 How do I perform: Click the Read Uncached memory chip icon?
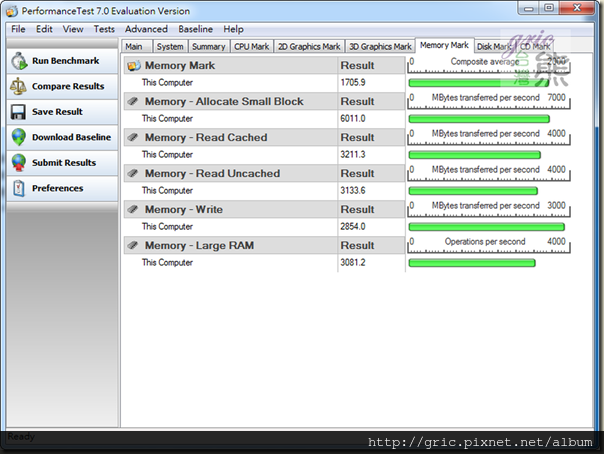pyautogui.click(x=133, y=173)
